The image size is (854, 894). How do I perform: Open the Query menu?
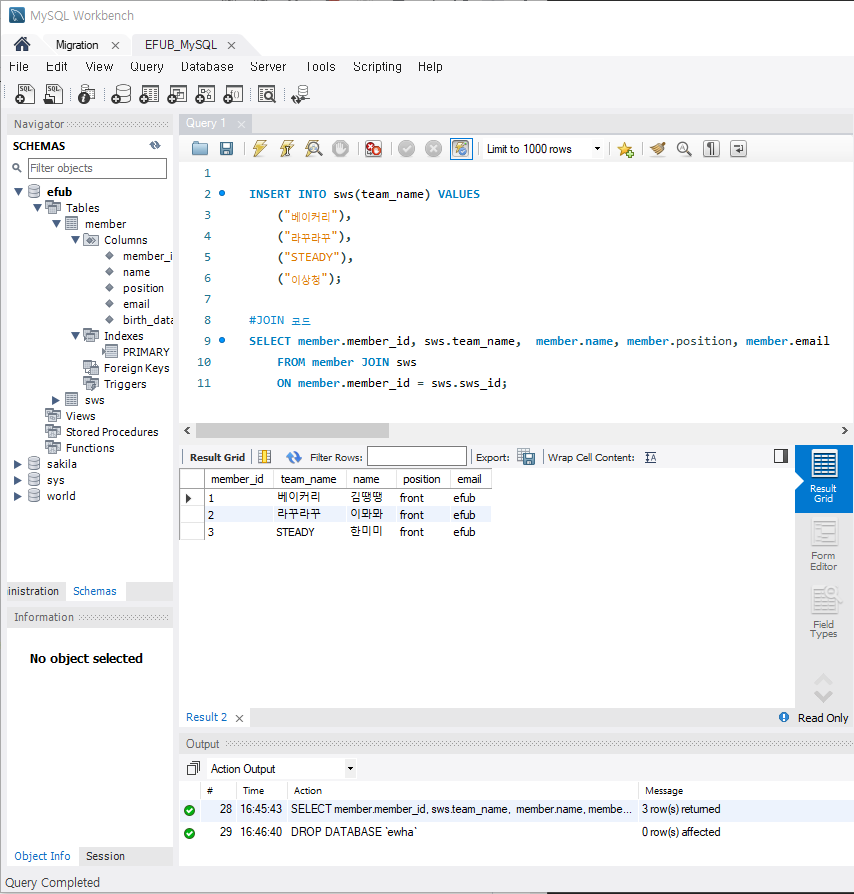tap(147, 67)
